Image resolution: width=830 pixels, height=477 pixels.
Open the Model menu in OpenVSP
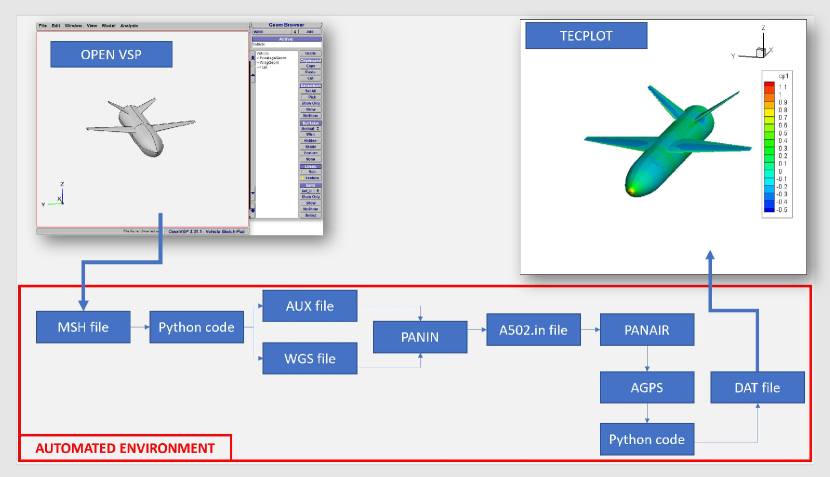(109, 25)
